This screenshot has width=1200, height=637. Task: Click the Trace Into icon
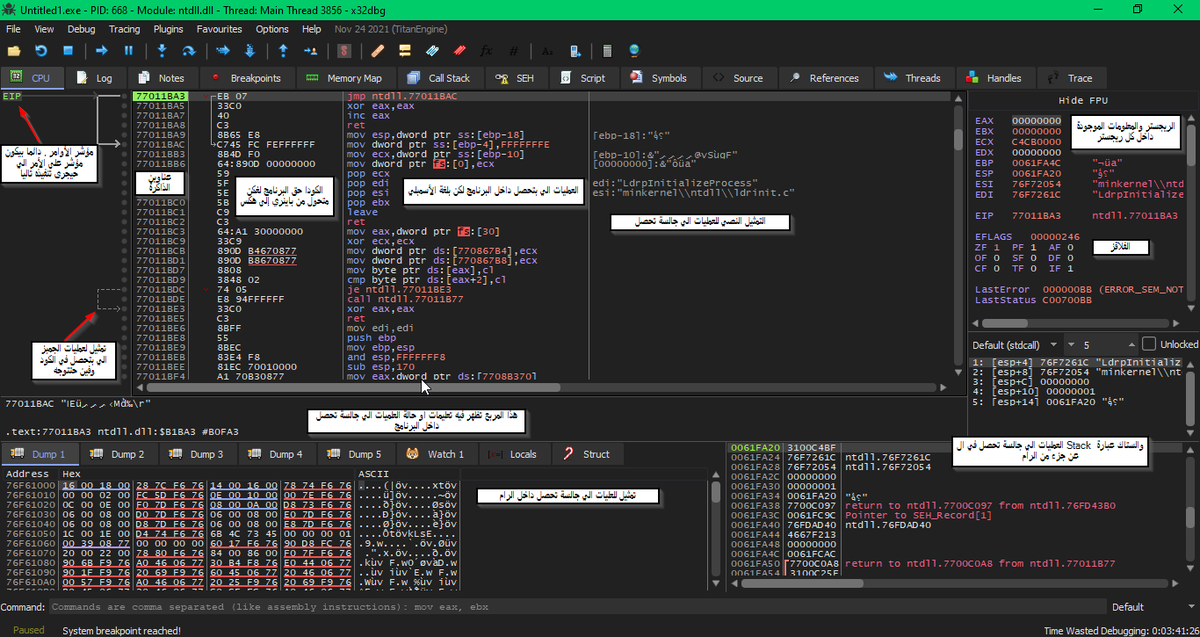point(222,50)
